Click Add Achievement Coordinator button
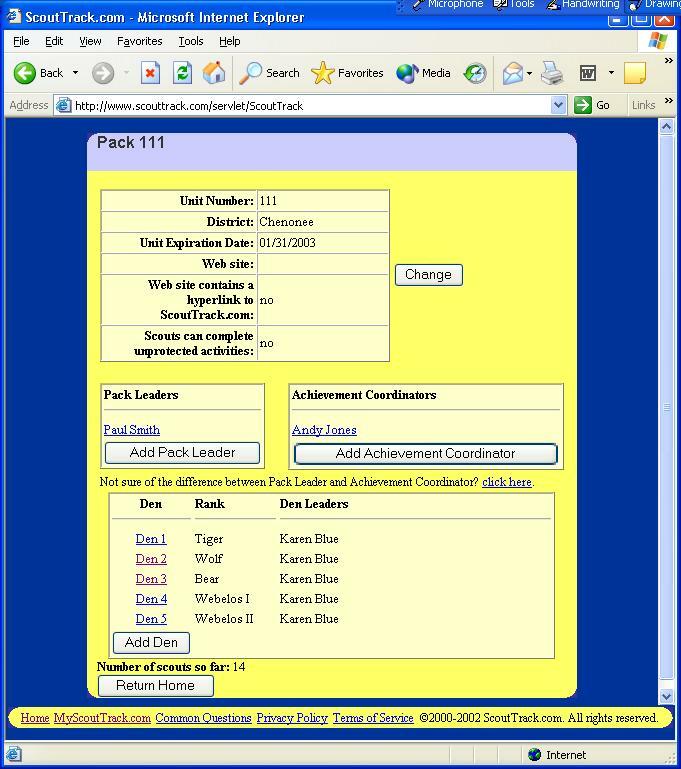The width and height of the screenshot is (681, 769). pos(426,454)
